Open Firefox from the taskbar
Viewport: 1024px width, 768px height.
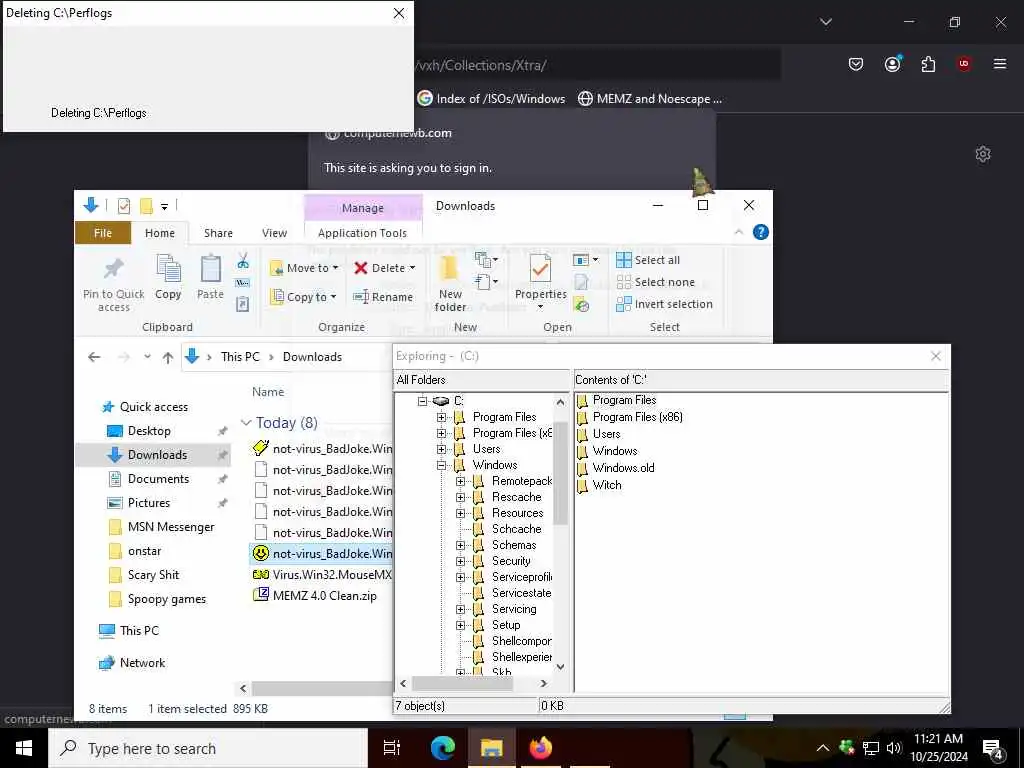coord(540,747)
